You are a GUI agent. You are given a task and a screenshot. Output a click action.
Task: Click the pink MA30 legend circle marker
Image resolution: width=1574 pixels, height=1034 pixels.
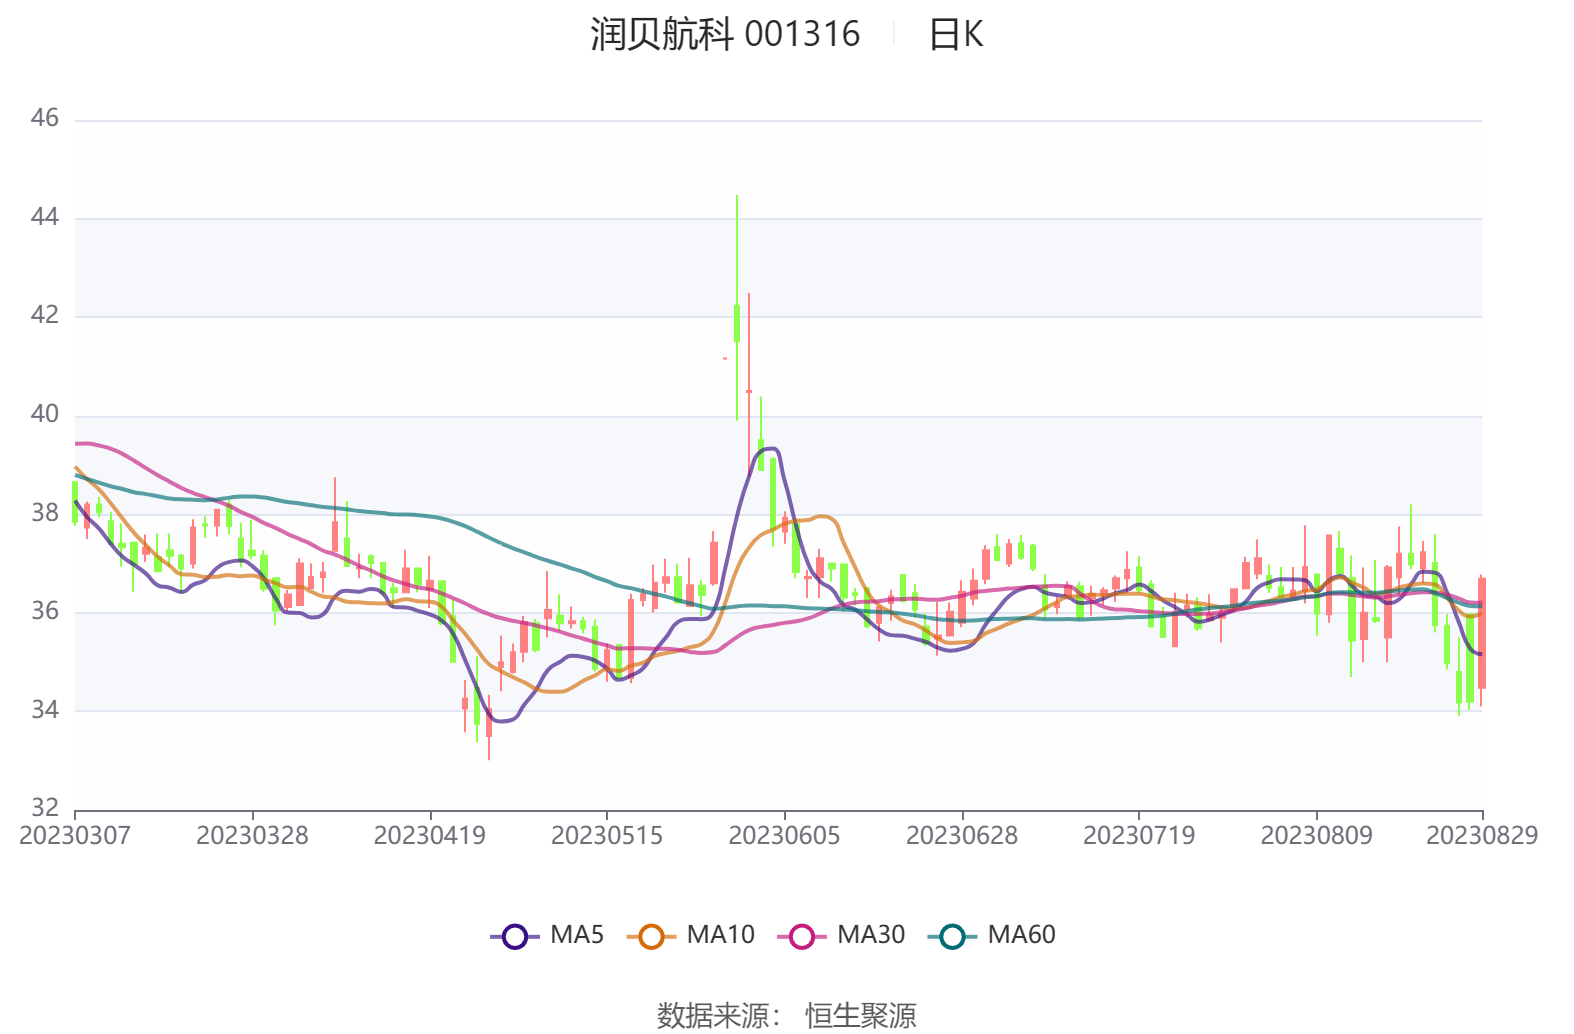(x=801, y=937)
